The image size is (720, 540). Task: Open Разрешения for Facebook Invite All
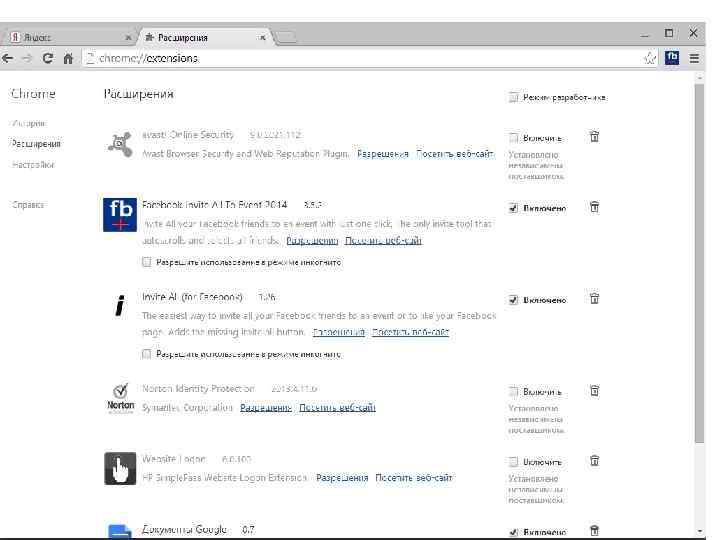click(312, 241)
